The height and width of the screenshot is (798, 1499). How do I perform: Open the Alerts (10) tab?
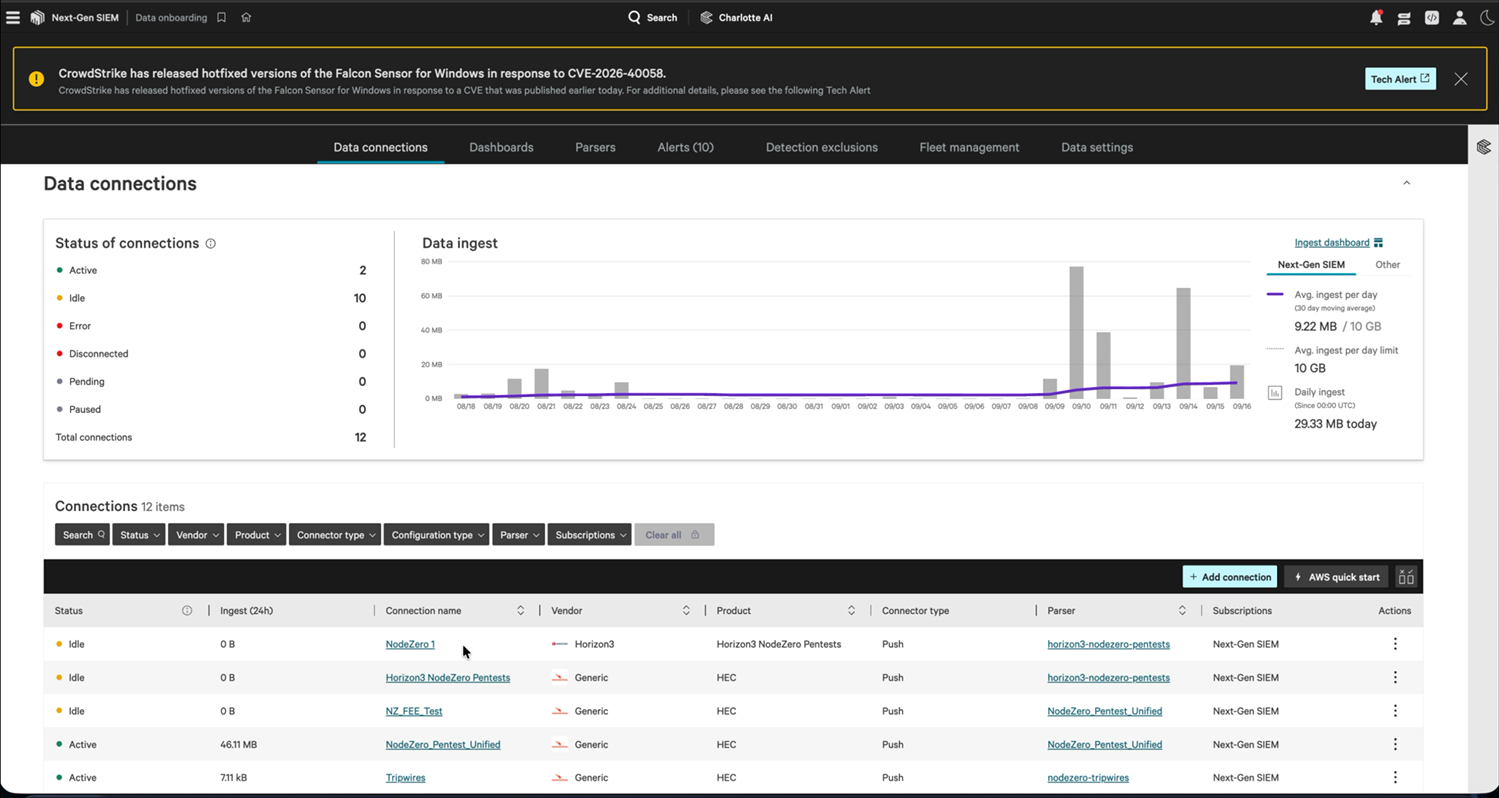click(685, 147)
